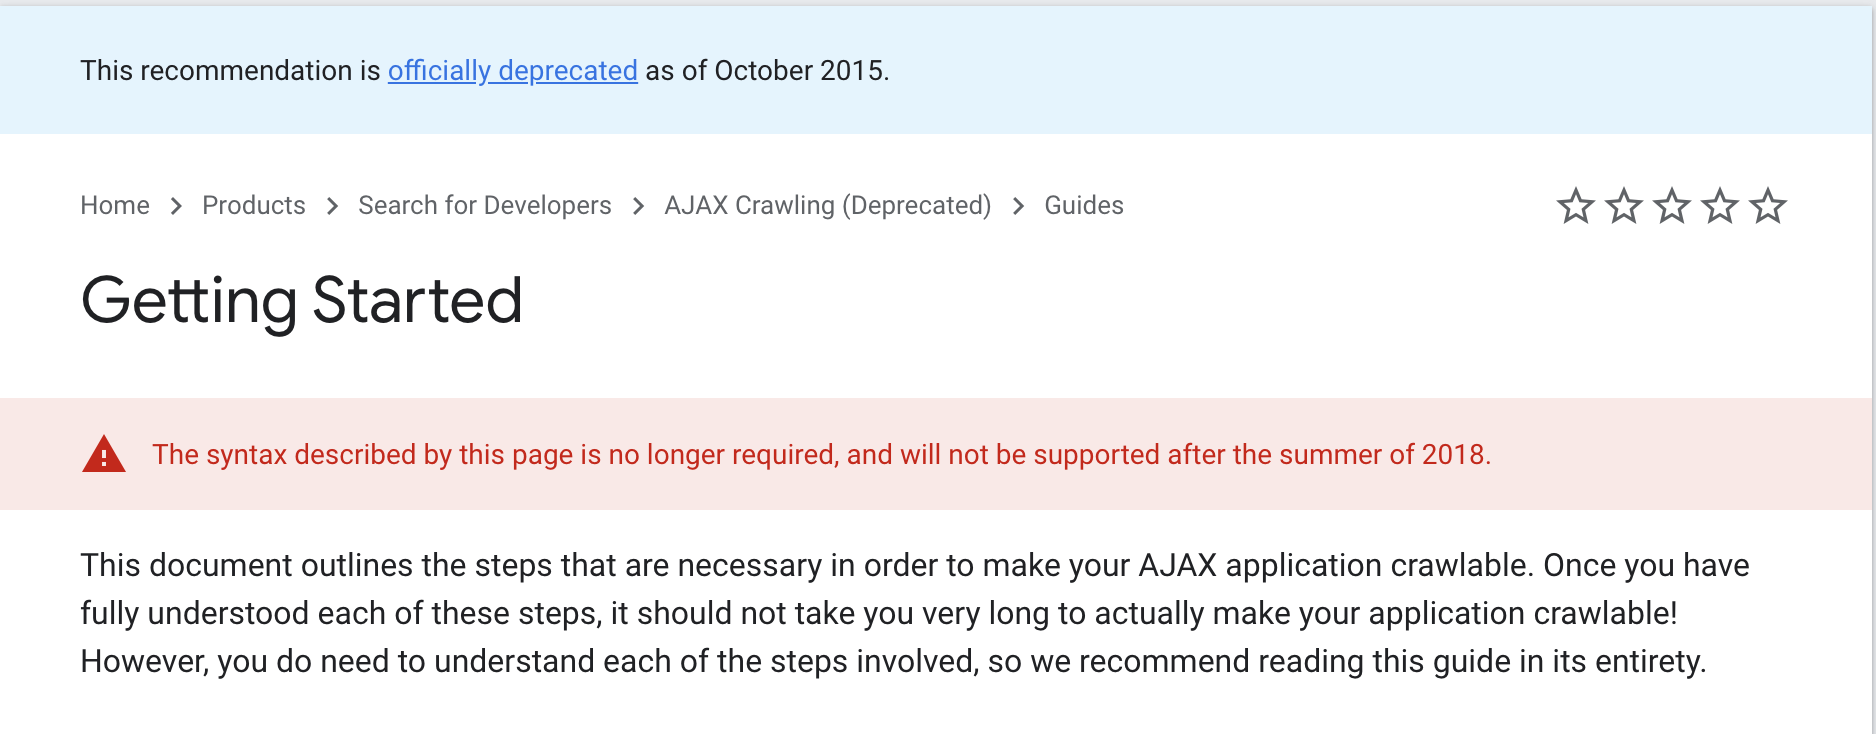Click the chevron after Products breadcrumb

pos(332,206)
